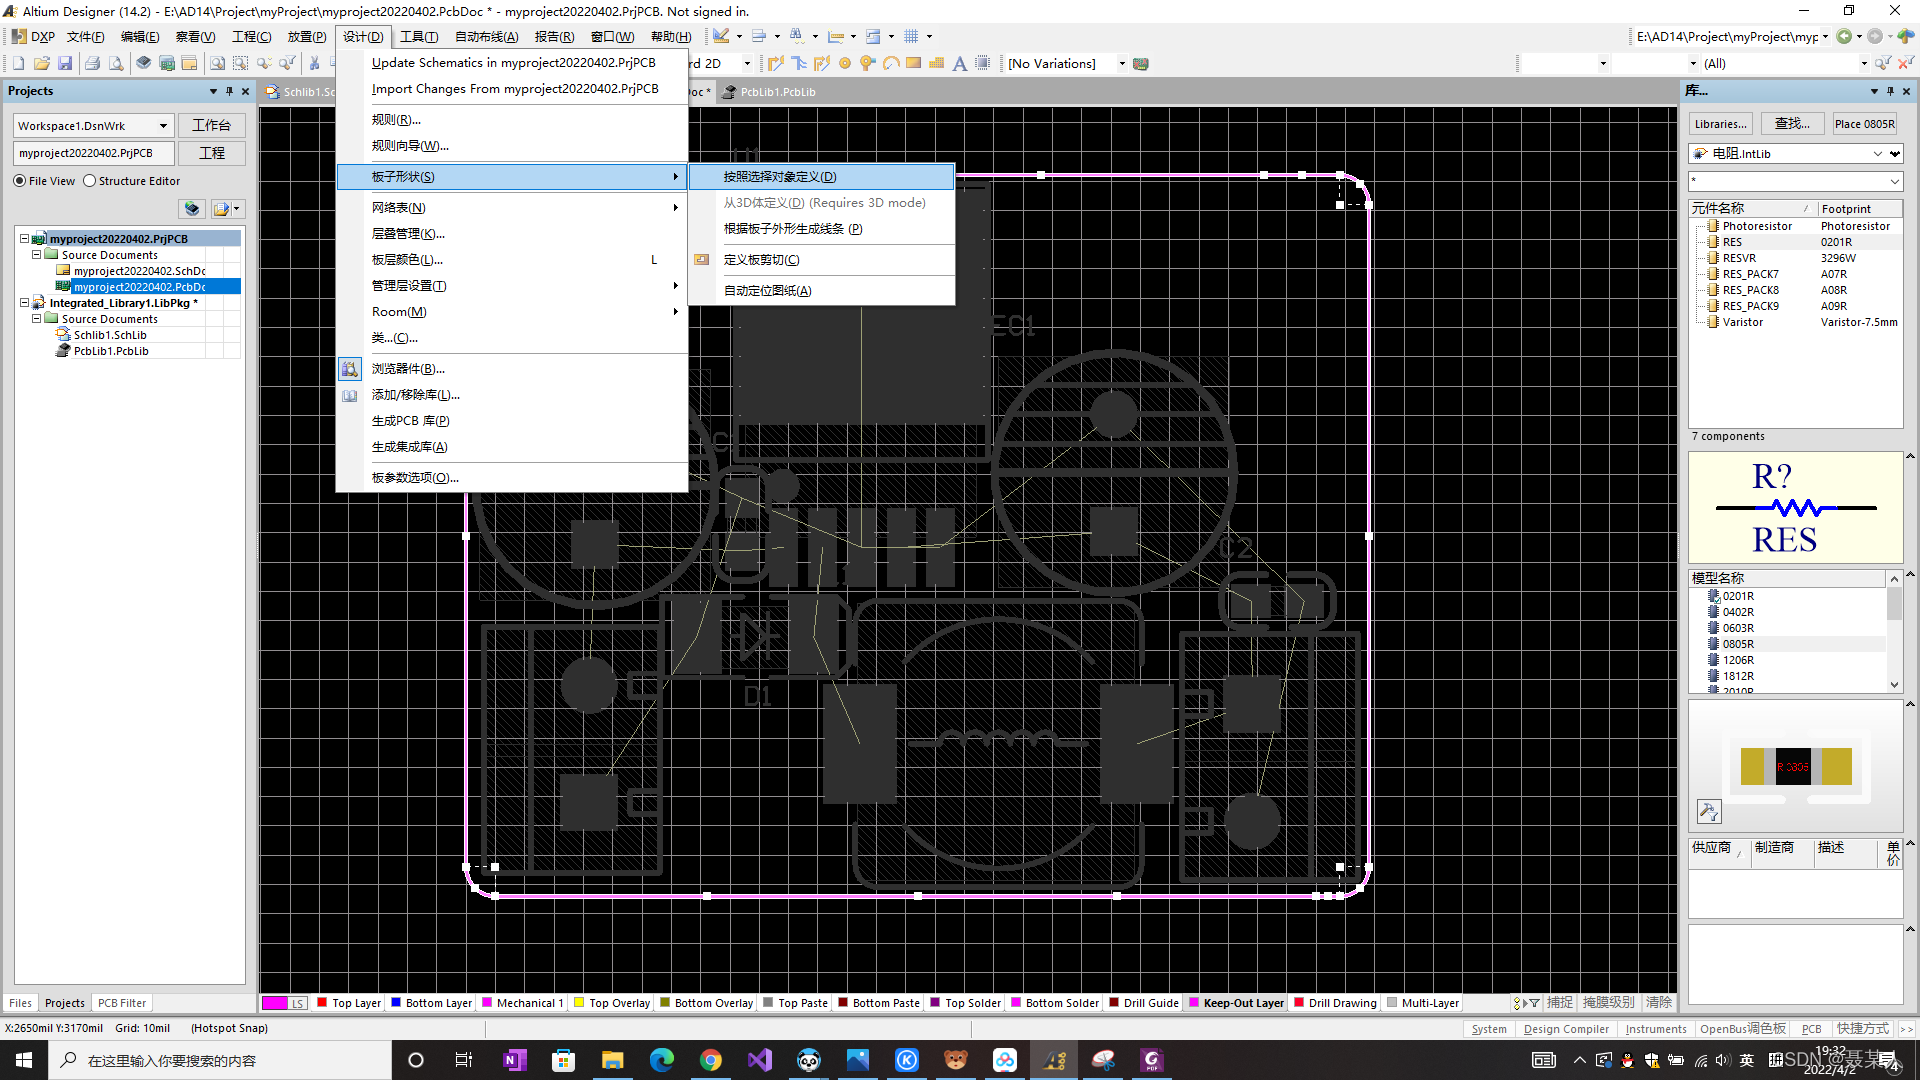This screenshot has width=1920, height=1080.
Task: Click the Save document toolbar icon
Action: [65, 63]
